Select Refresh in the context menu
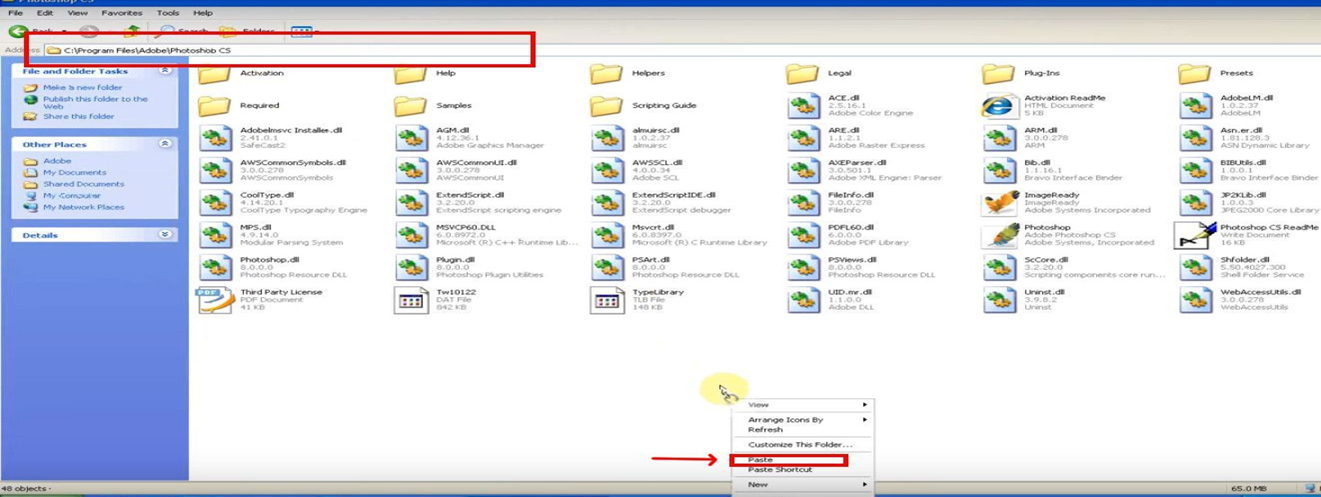The height and width of the screenshot is (497, 1321). click(765, 429)
